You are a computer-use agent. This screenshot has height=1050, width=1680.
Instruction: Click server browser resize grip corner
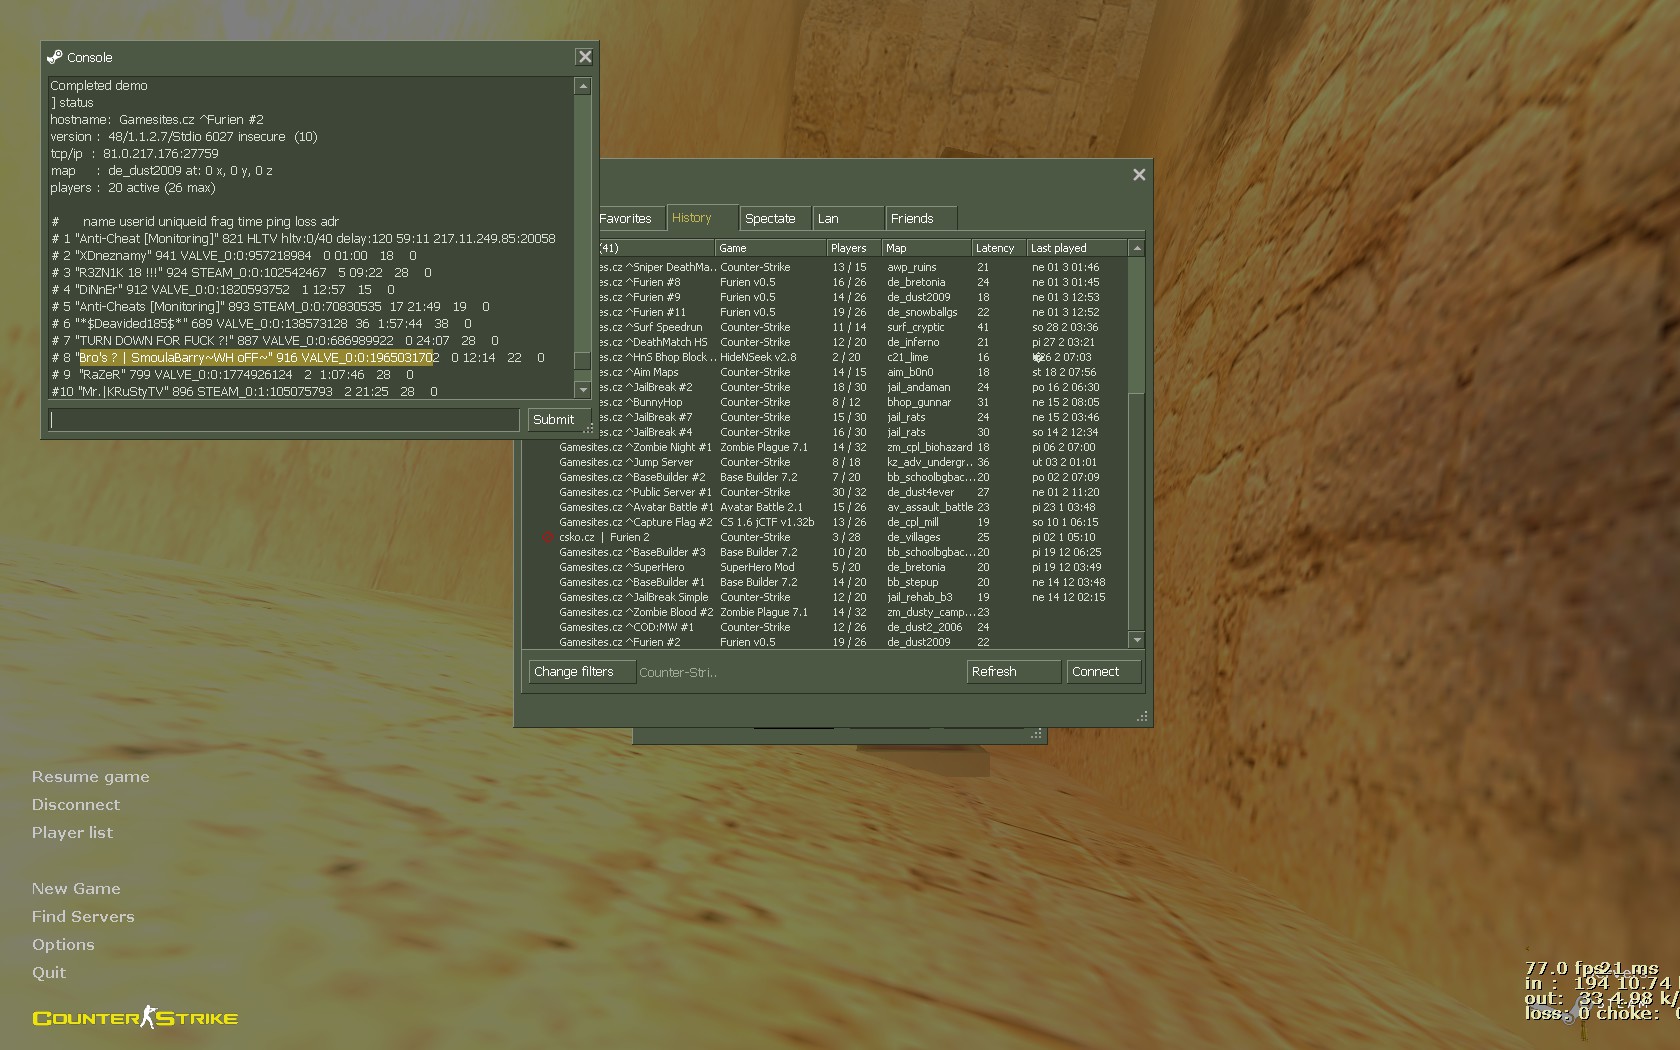[x=1141, y=716]
